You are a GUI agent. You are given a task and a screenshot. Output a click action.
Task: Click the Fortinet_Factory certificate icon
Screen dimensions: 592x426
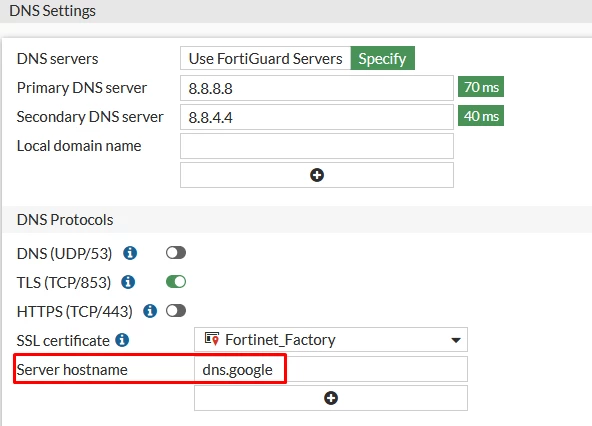coord(212,339)
